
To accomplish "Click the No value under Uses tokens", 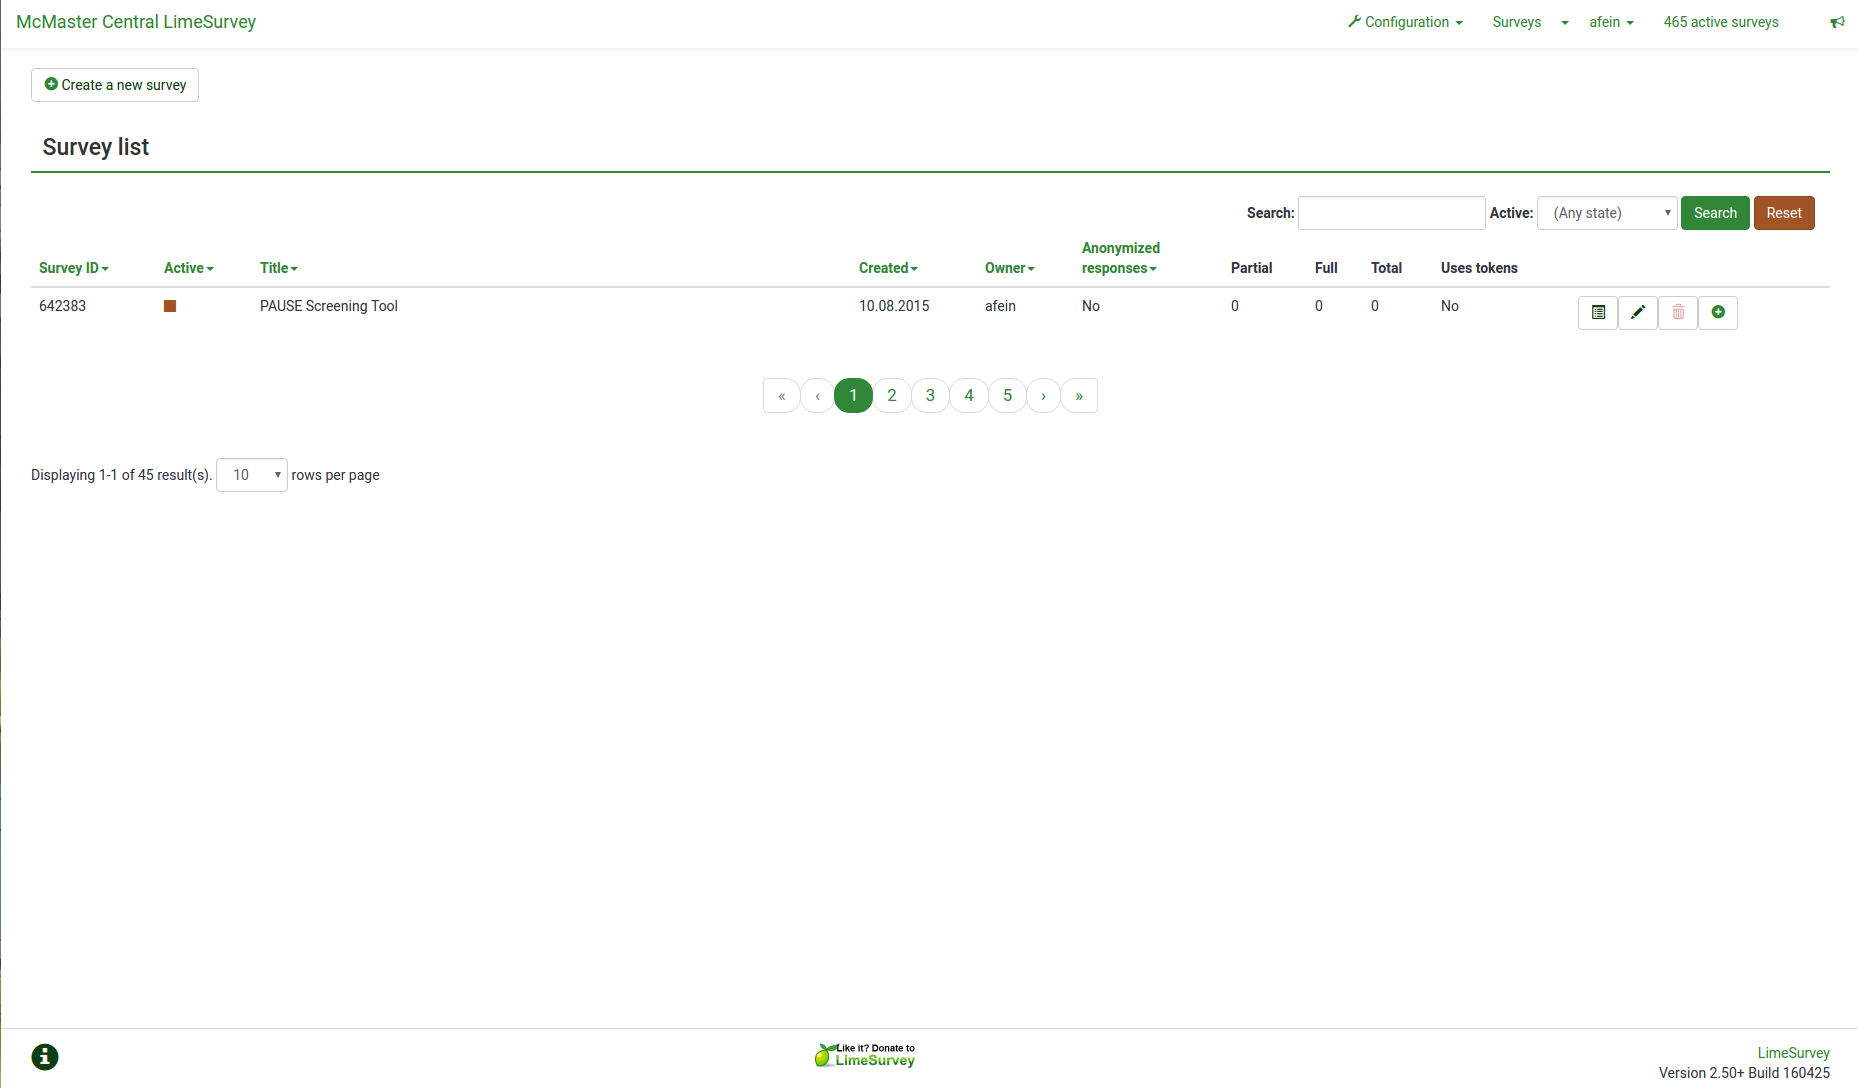I will click(1450, 306).
